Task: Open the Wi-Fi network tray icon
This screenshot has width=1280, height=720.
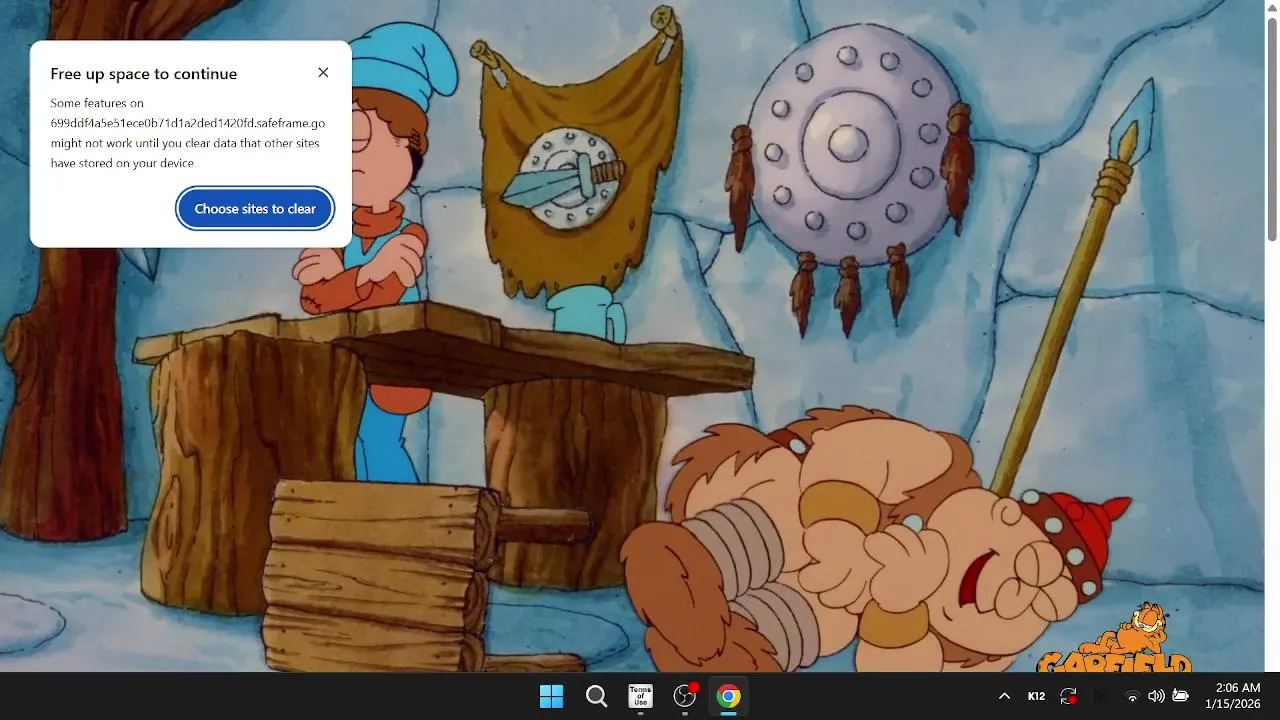Action: pyautogui.click(x=1132, y=696)
